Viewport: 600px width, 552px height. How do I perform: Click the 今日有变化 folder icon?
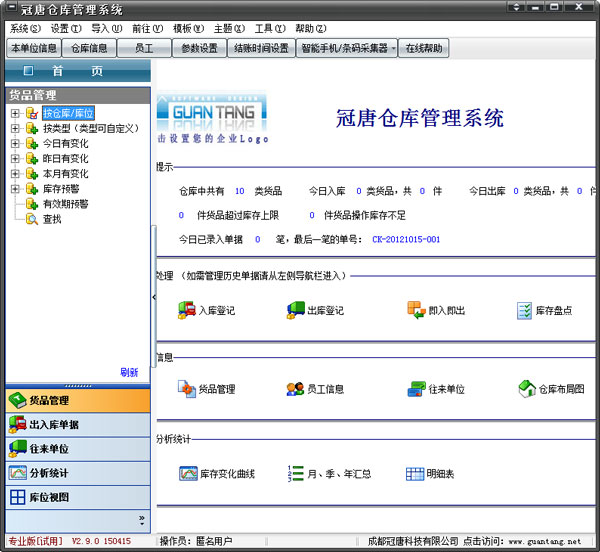click(32, 143)
